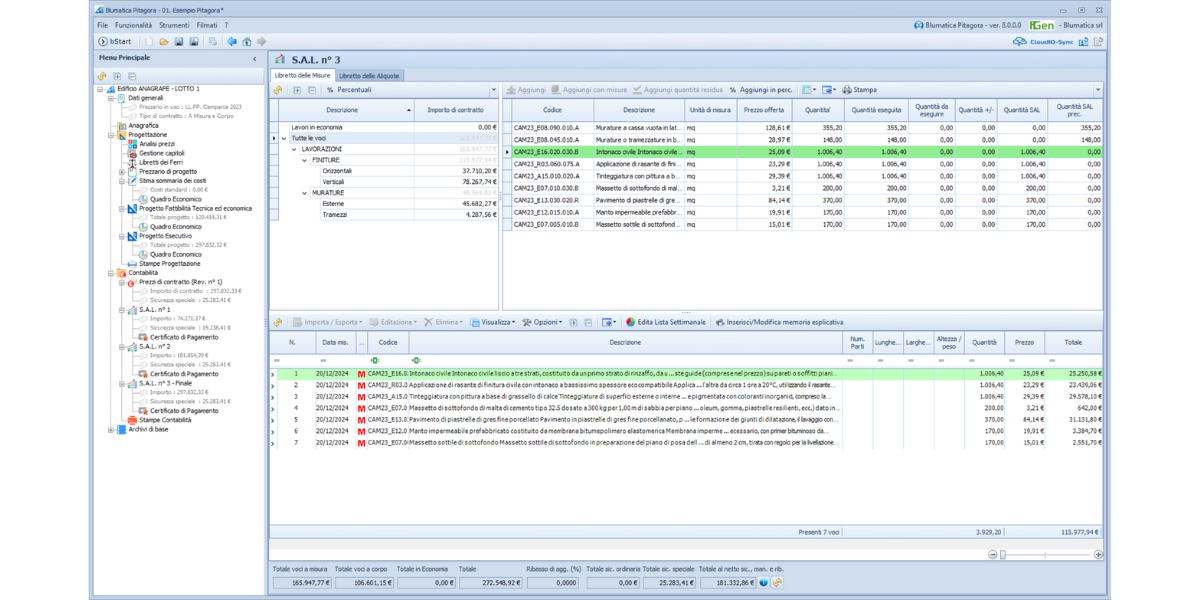Click the home navigation icon
The height and width of the screenshot is (600, 1200).
click(x=247, y=42)
